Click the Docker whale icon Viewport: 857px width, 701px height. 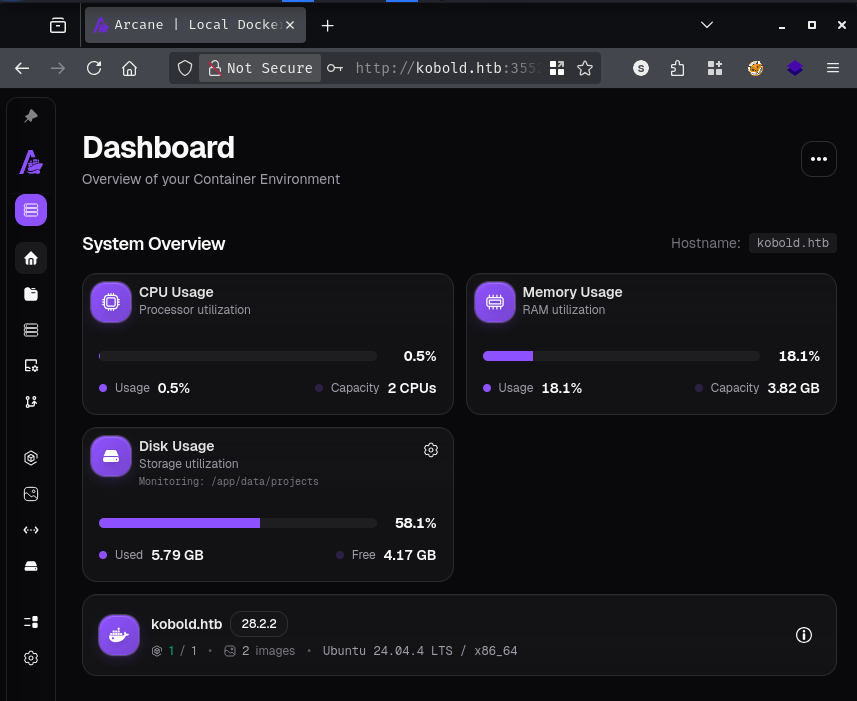pyautogui.click(x=119, y=635)
